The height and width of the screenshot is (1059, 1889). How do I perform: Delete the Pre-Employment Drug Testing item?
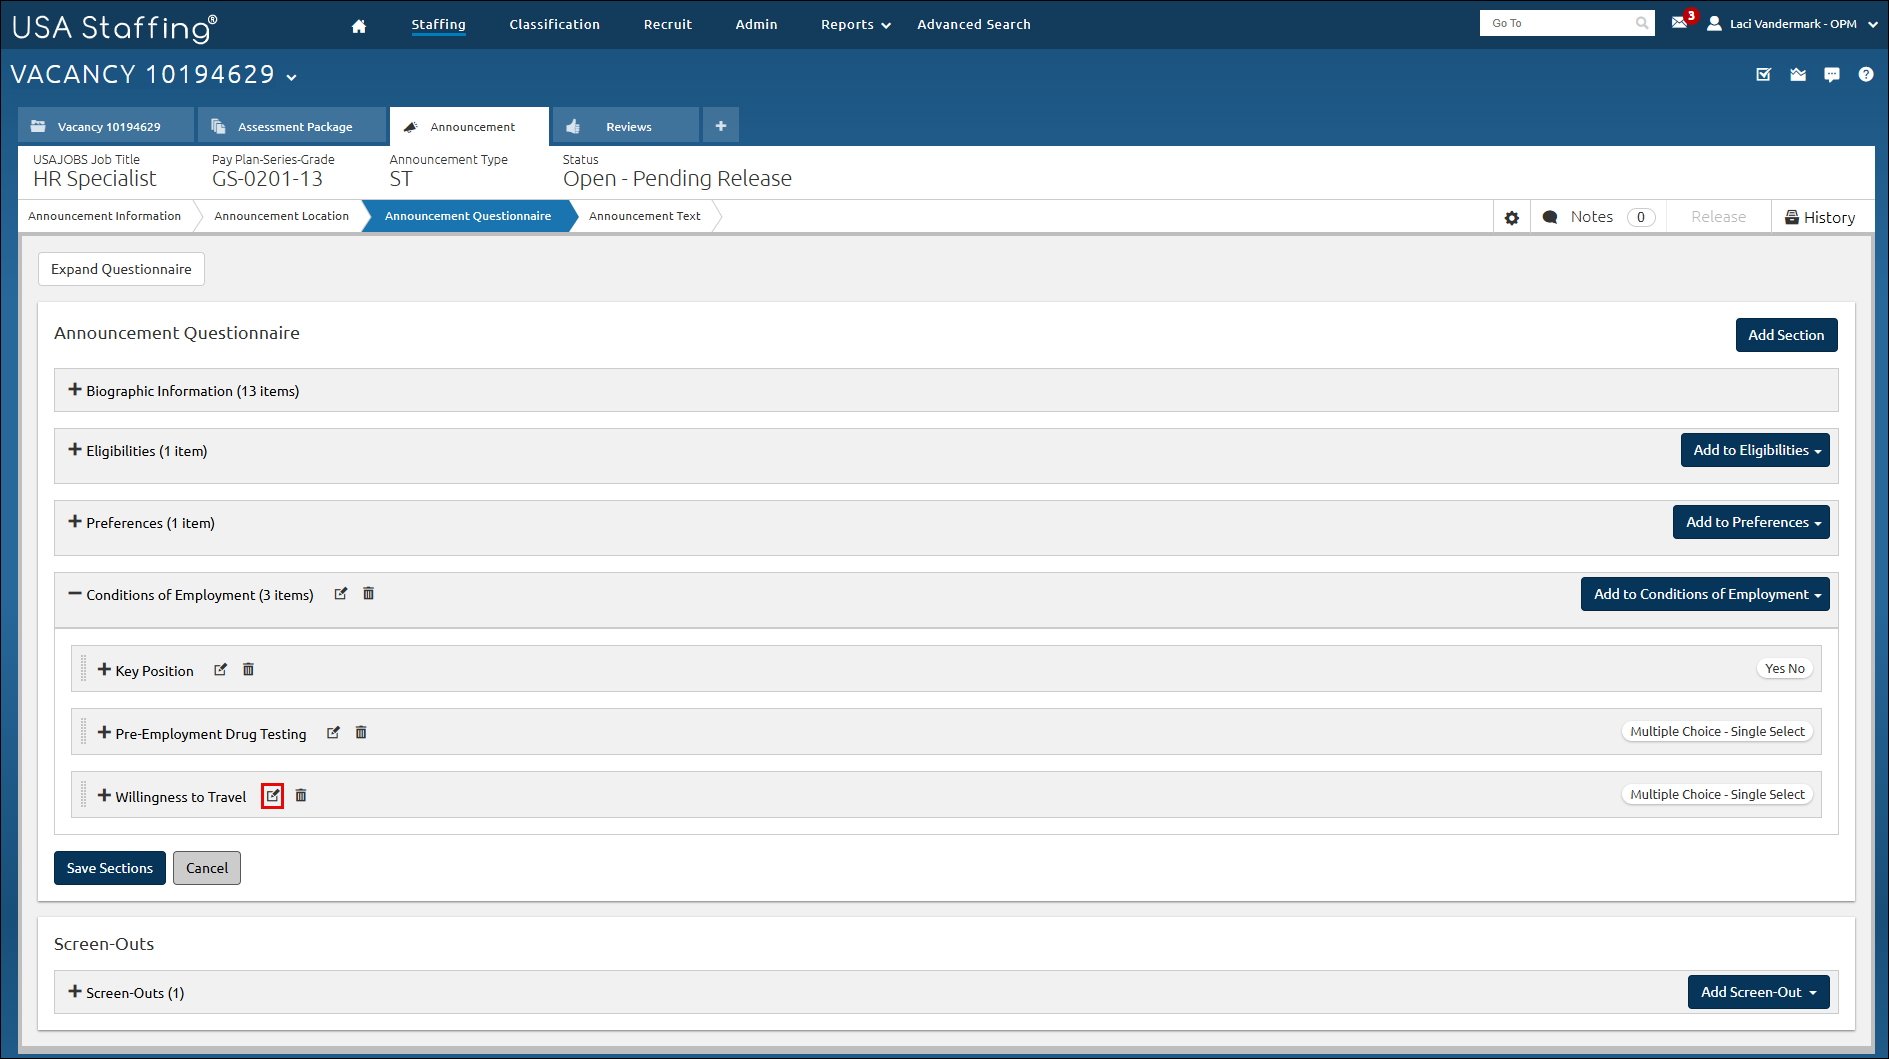pos(361,733)
